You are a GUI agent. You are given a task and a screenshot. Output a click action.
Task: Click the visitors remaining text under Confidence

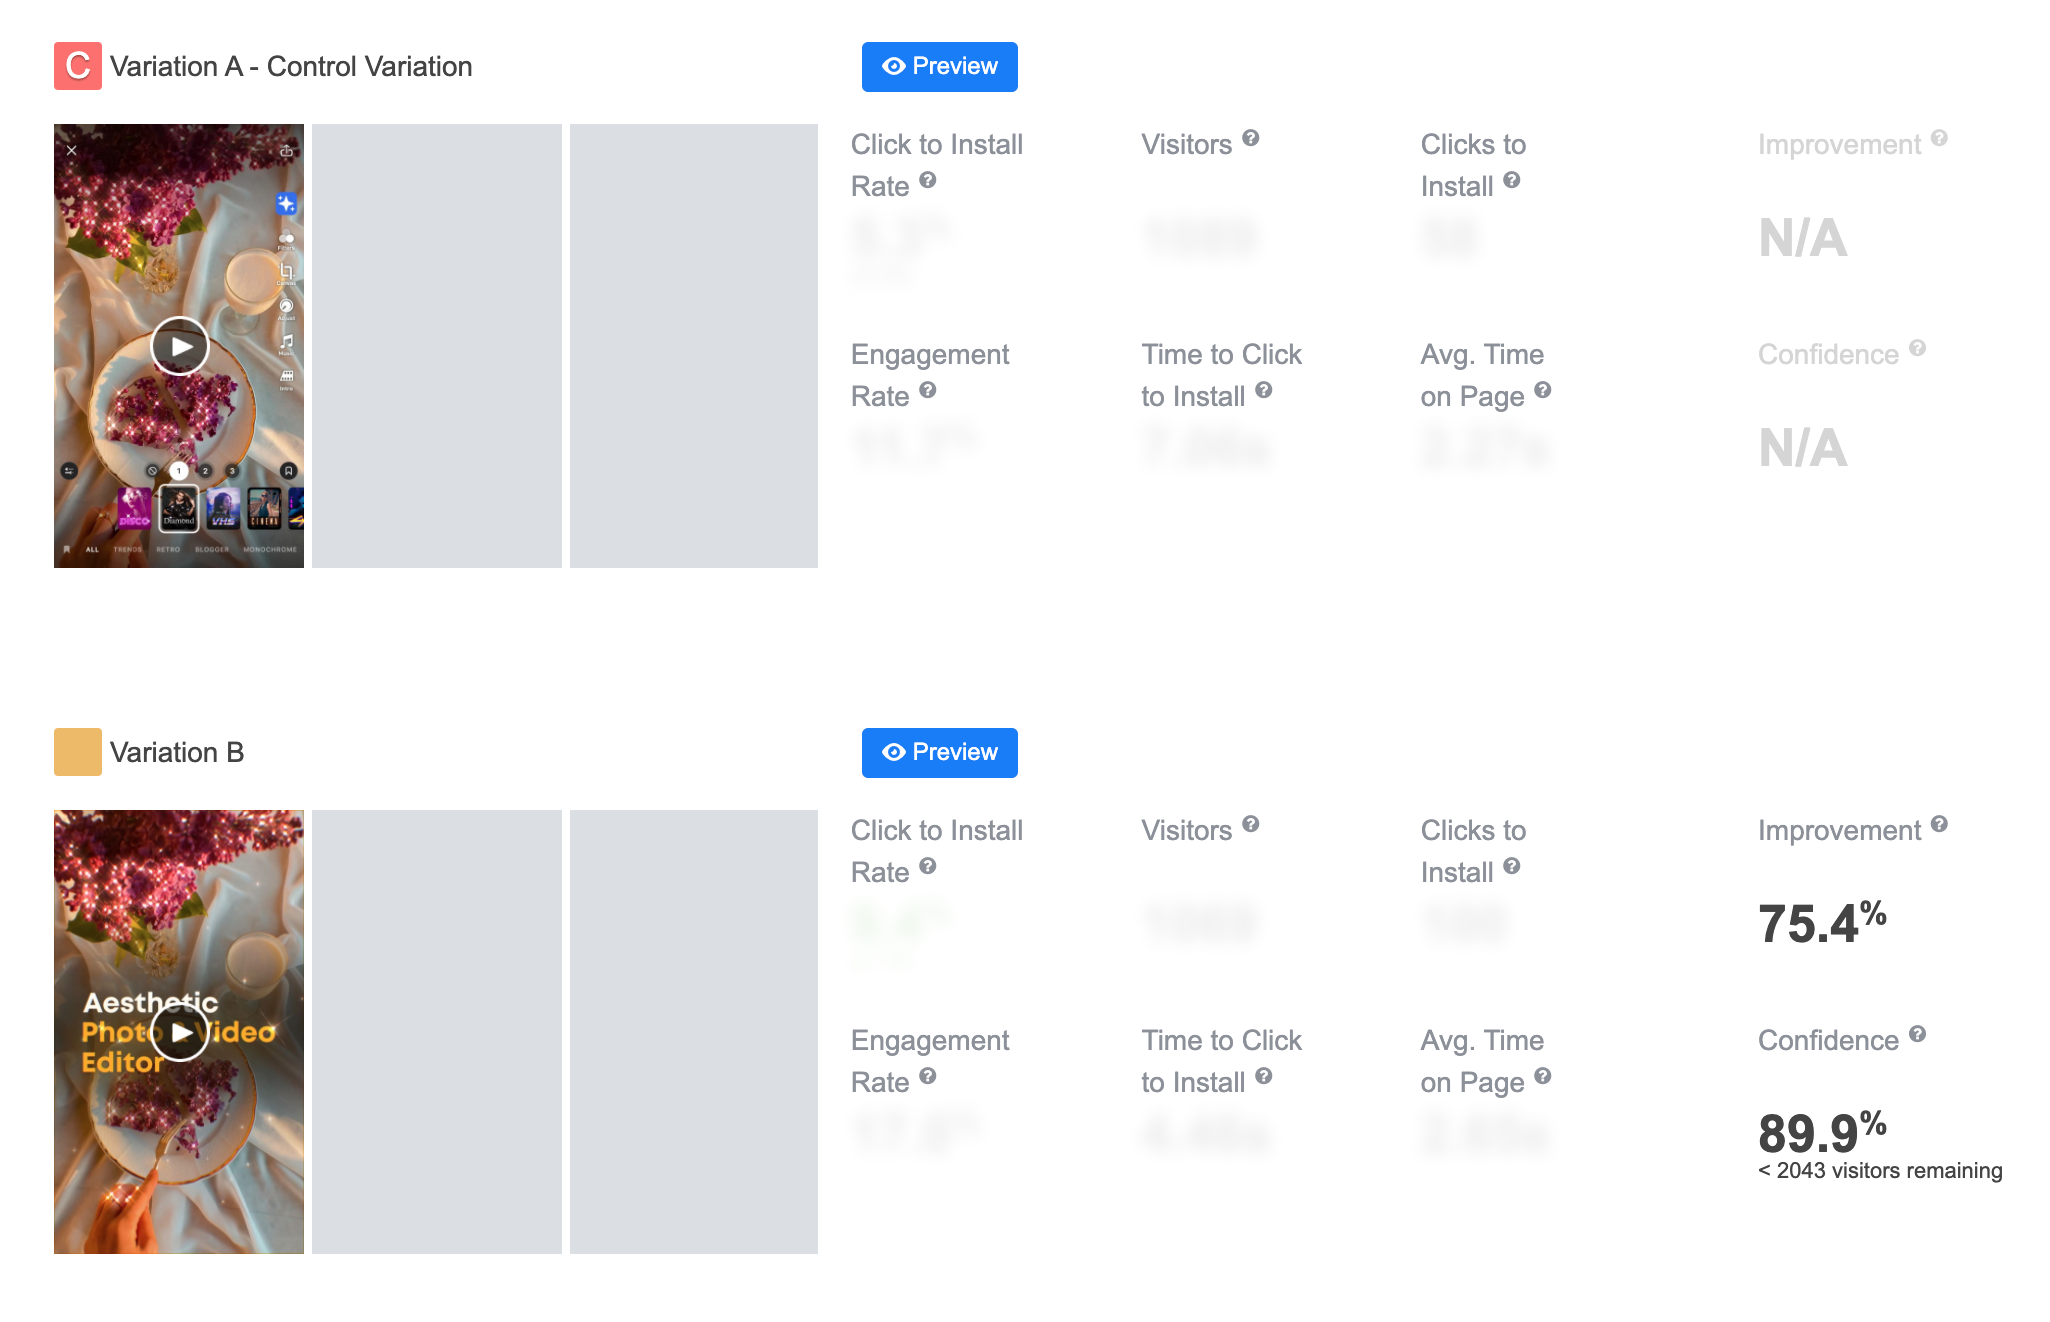[x=1880, y=1171]
